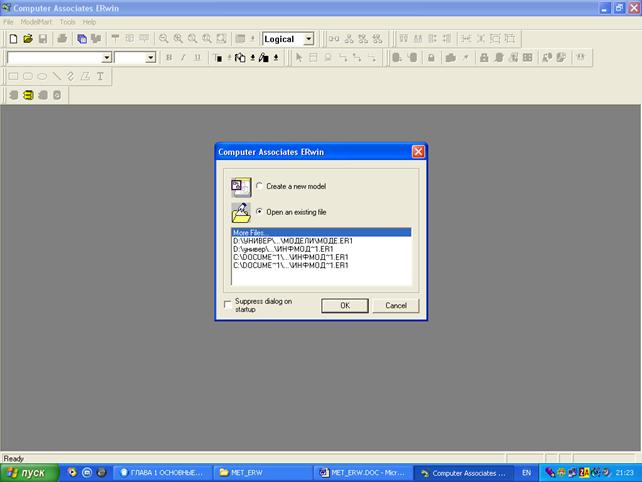Select the text 'T' drawing tool
The height and width of the screenshot is (482, 642).
[100, 76]
